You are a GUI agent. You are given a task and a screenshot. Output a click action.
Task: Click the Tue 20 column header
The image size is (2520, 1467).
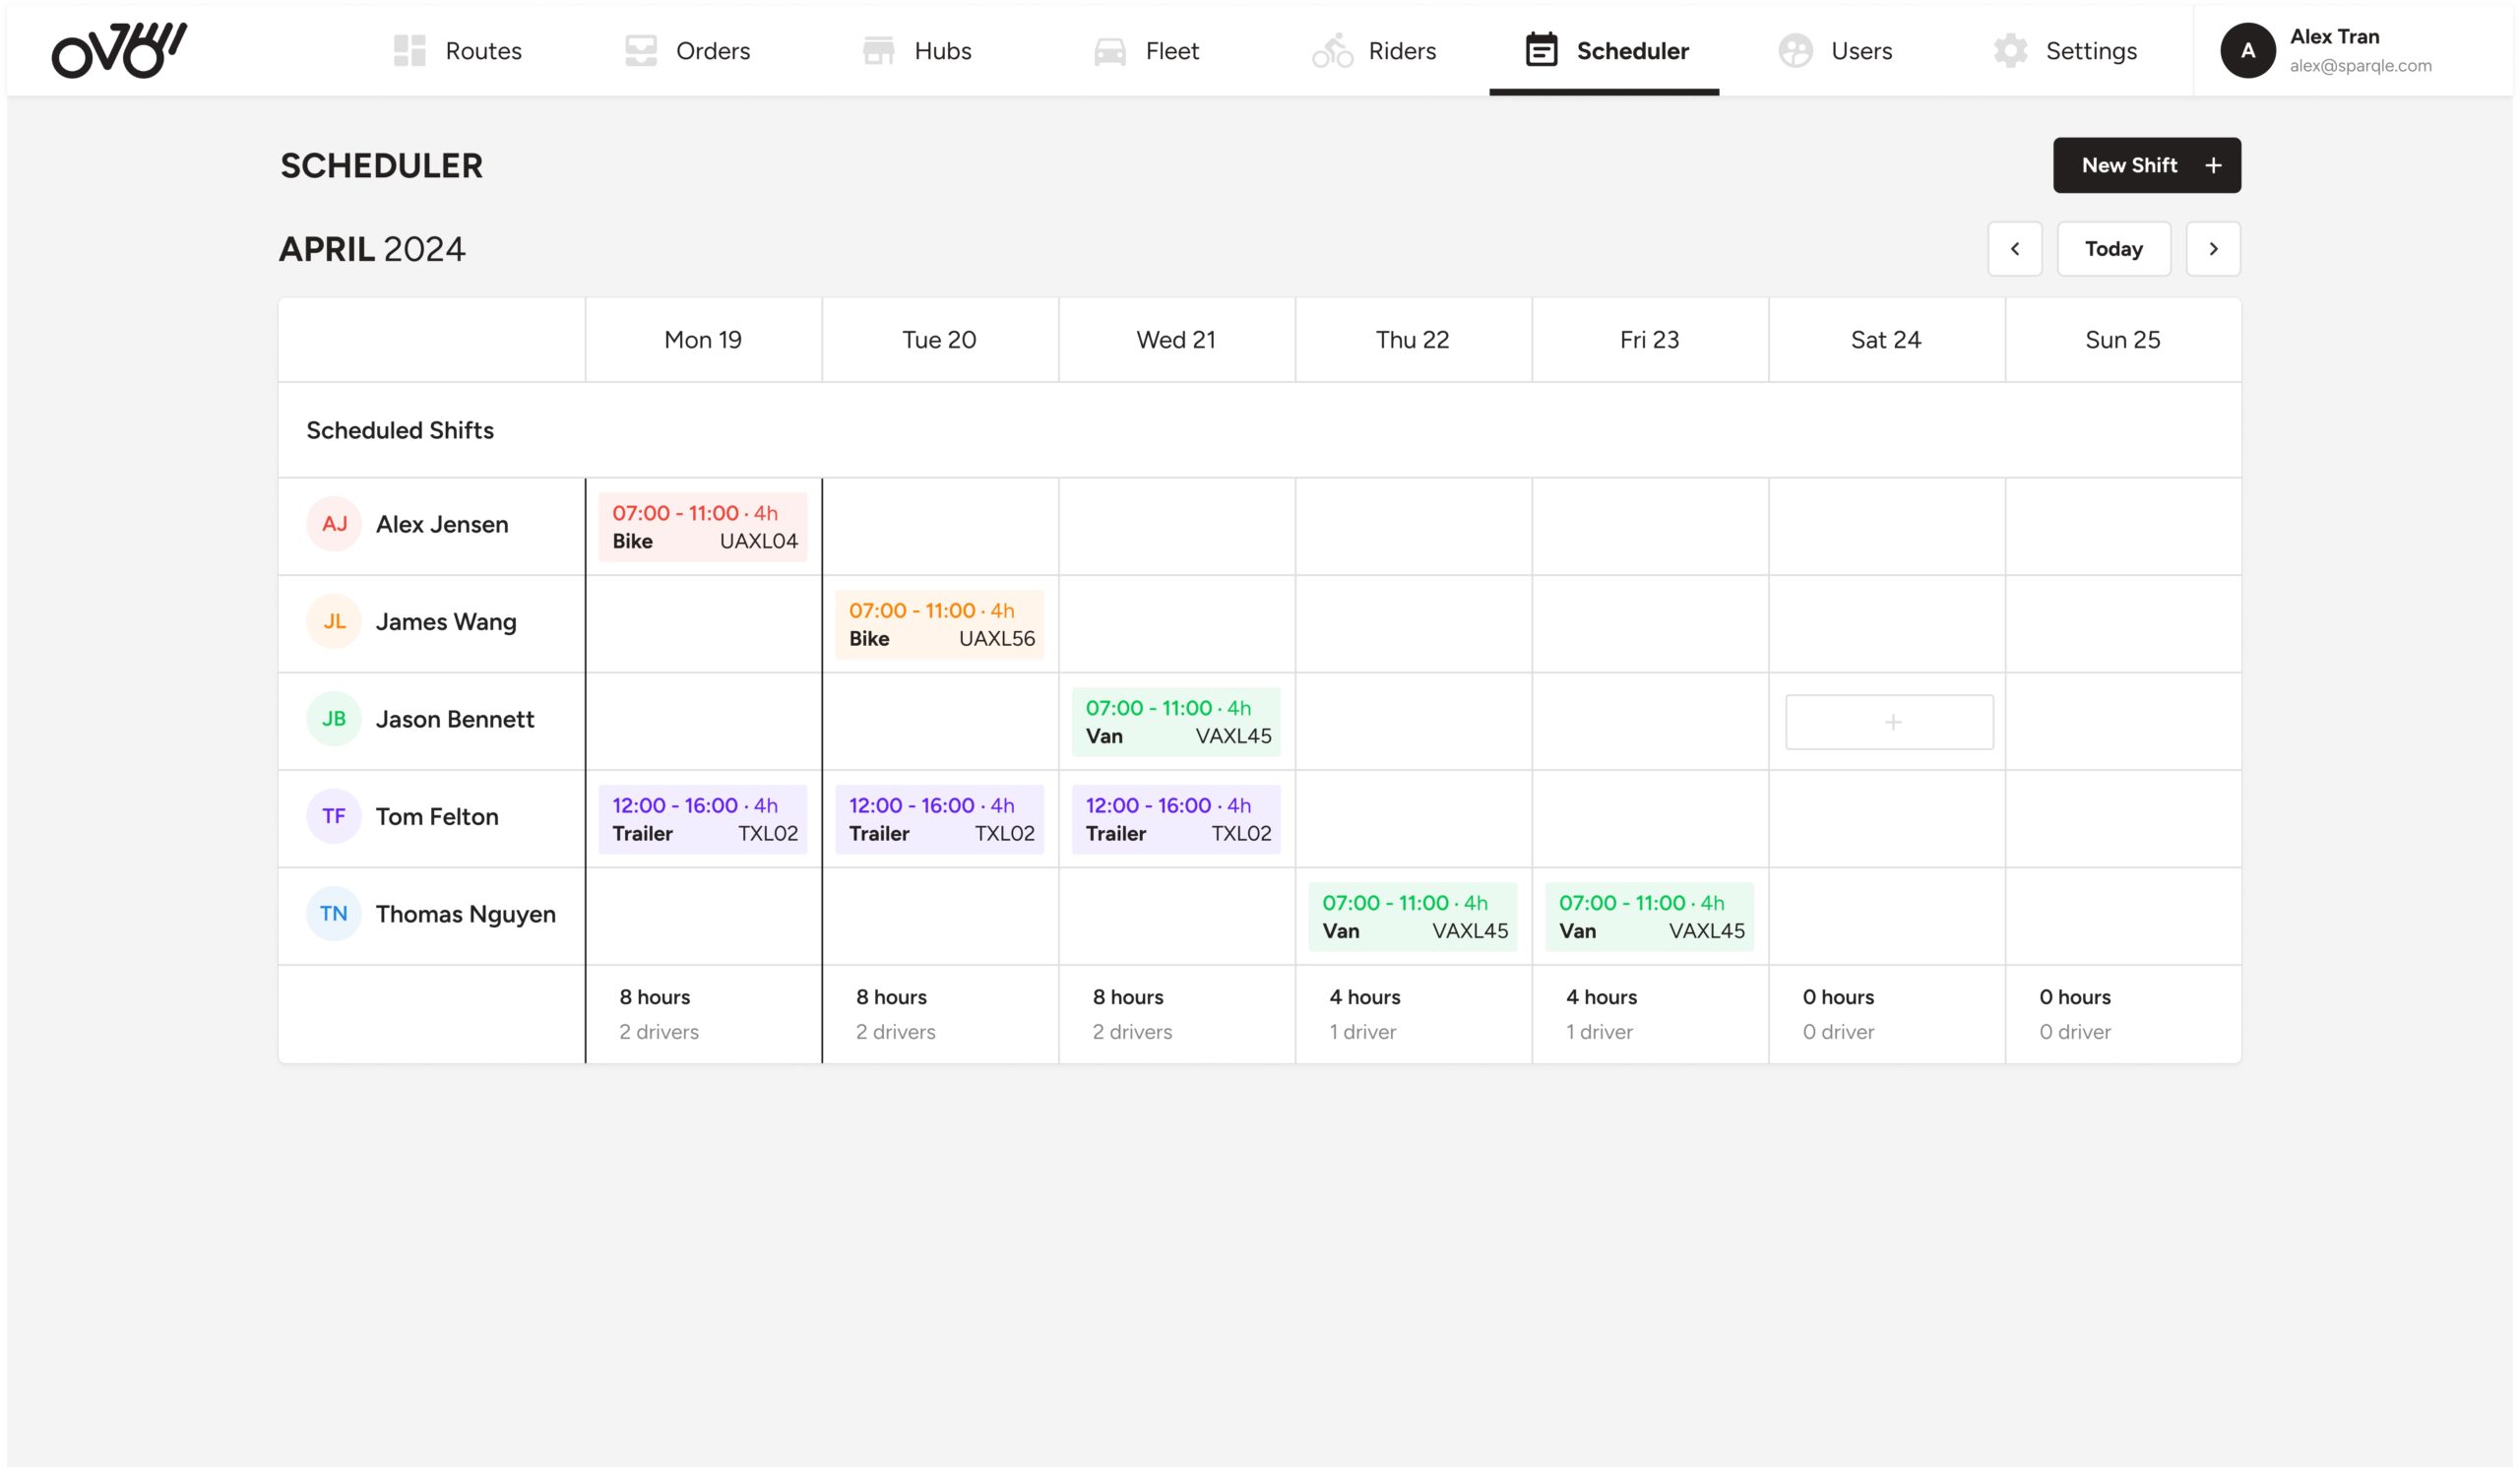(939, 340)
